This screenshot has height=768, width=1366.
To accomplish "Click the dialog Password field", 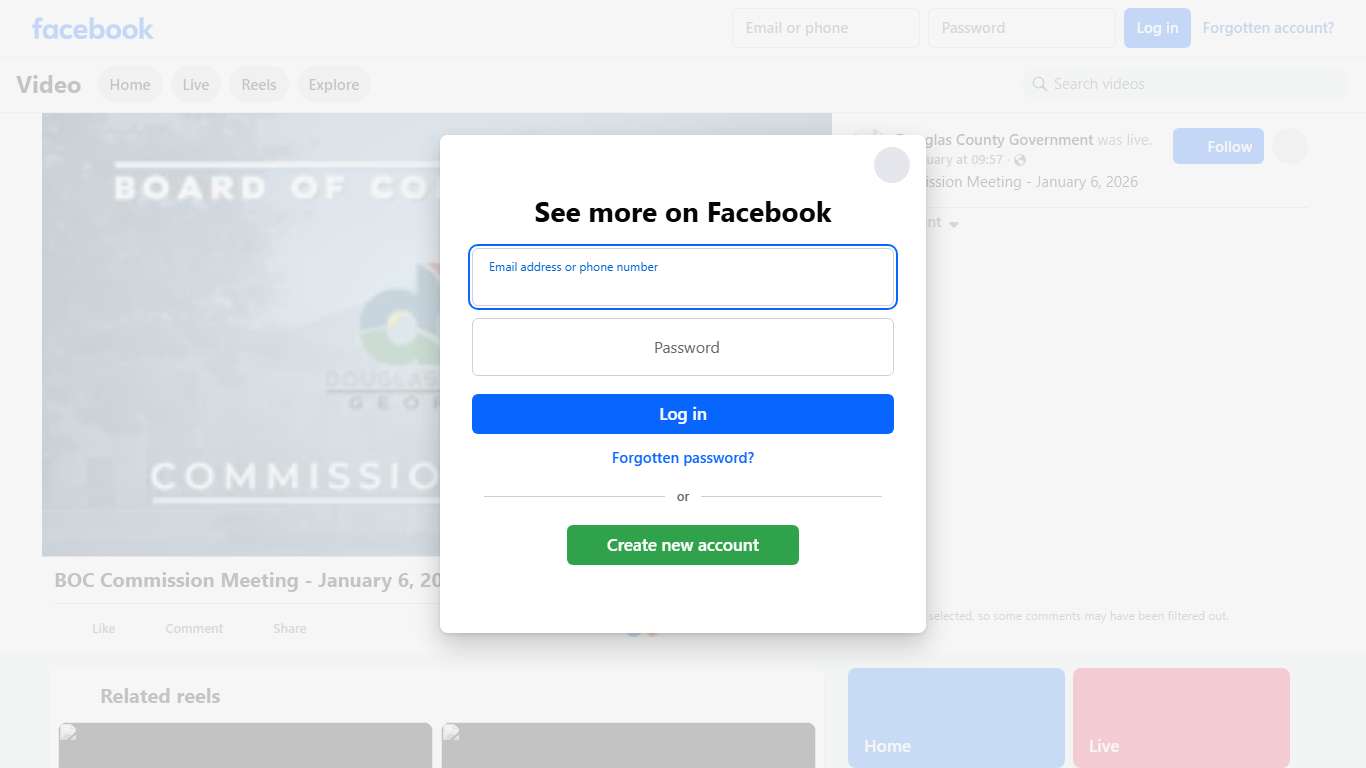I will coord(683,347).
